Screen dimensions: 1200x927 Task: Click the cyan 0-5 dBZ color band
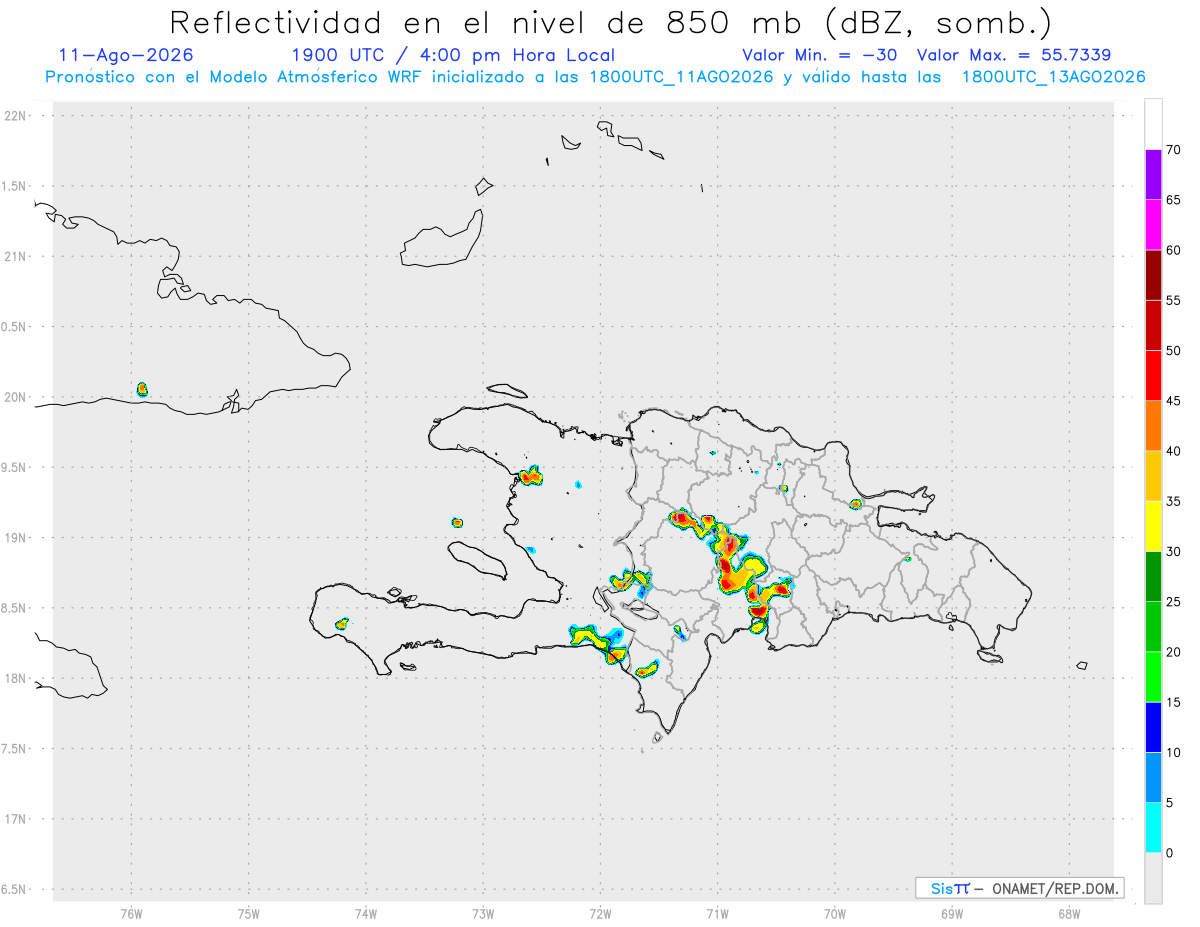point(1153,828)
